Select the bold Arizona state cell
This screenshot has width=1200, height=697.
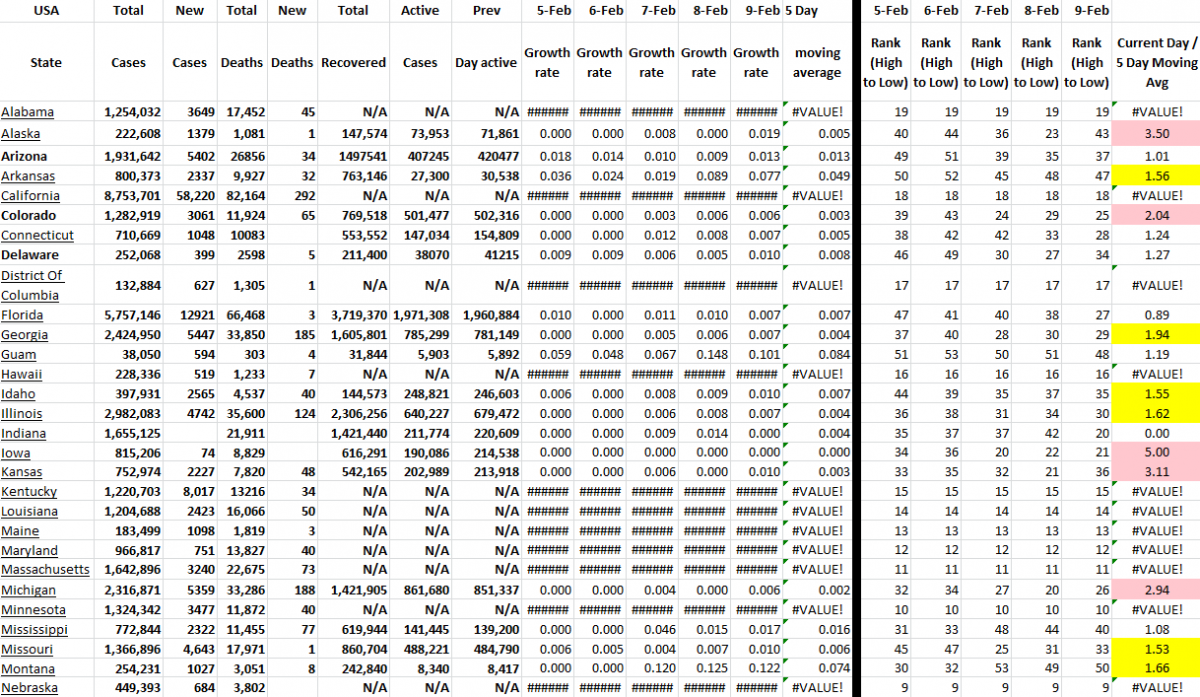point(27,157)
